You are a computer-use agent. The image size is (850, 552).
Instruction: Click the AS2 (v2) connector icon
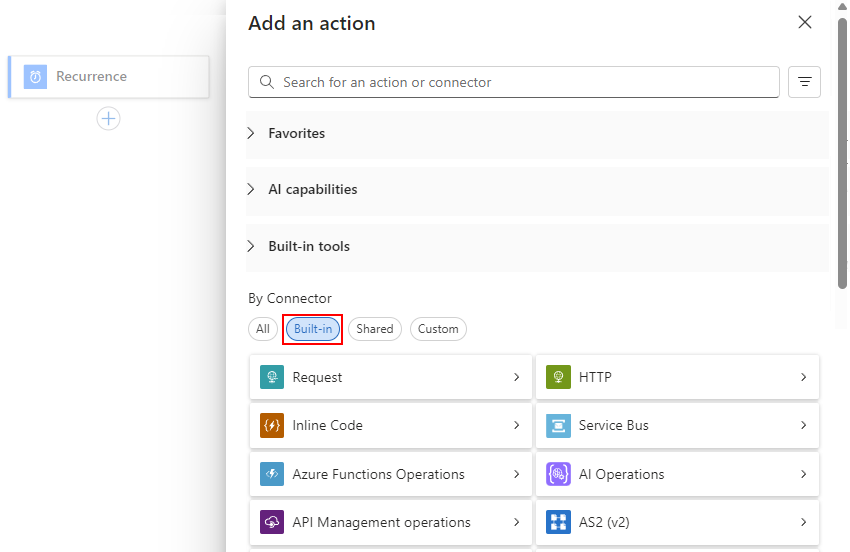(x=558, y=522)
